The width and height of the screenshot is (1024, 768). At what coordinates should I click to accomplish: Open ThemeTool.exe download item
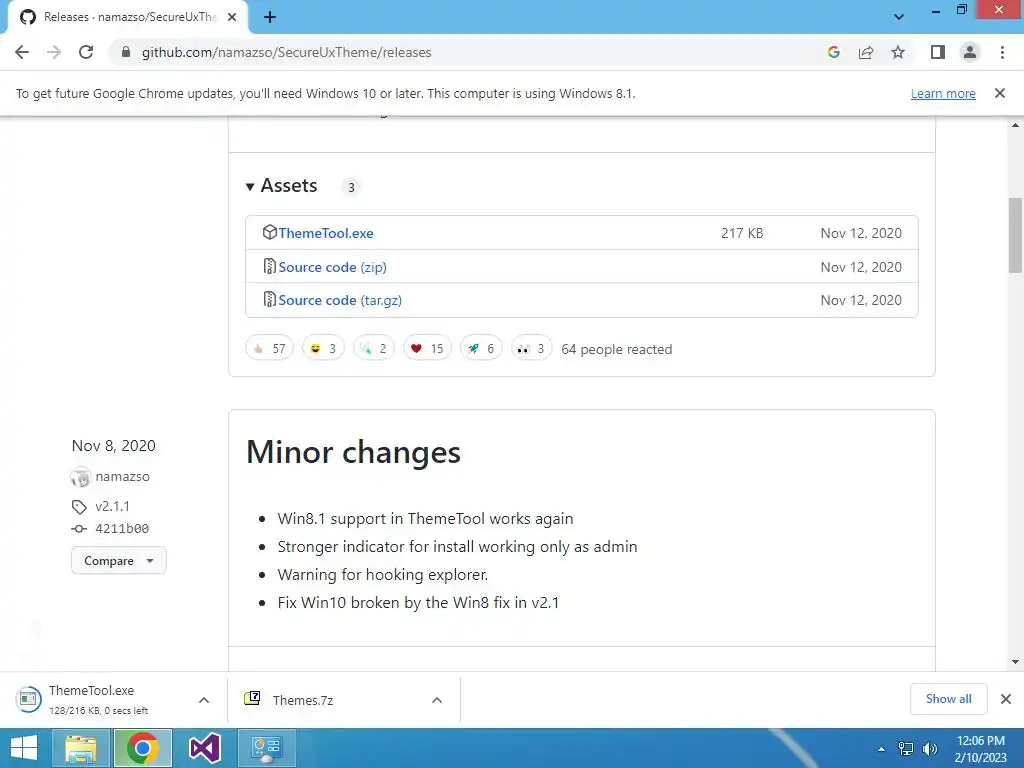(98, 699)
